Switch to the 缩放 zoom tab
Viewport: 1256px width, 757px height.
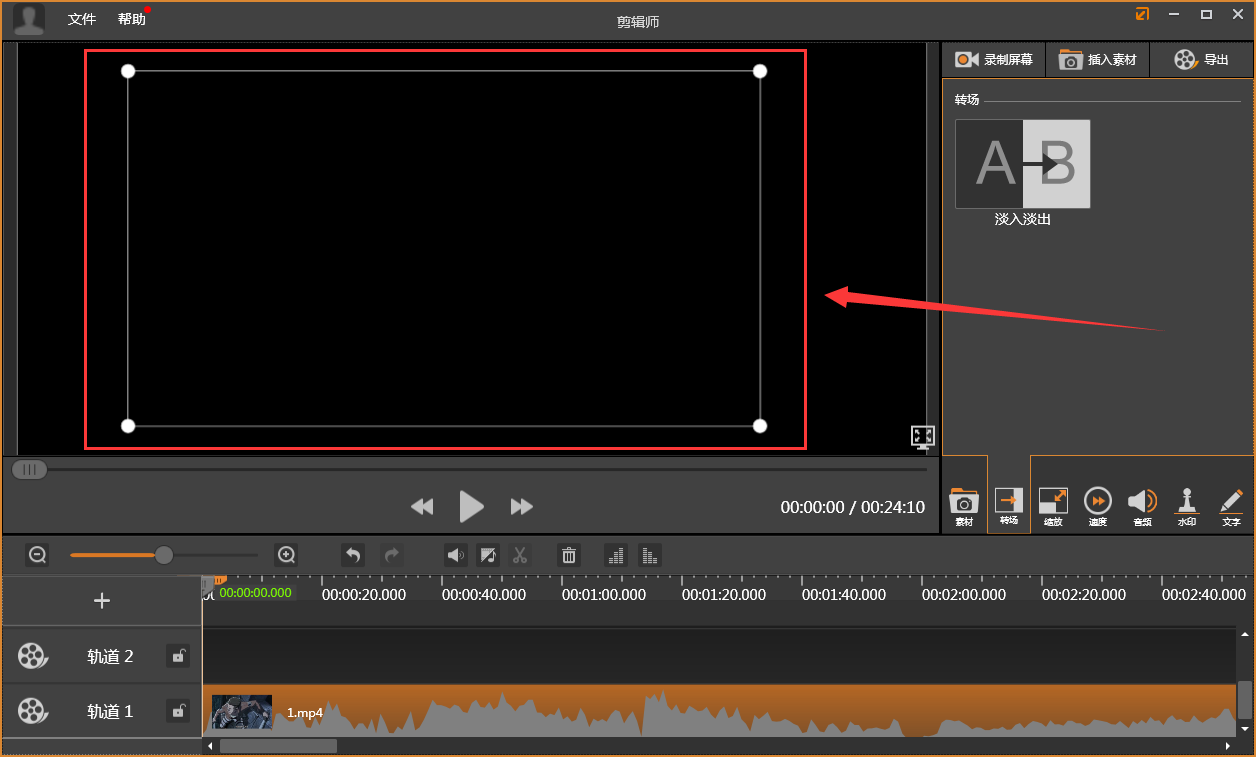point(1053,507)
